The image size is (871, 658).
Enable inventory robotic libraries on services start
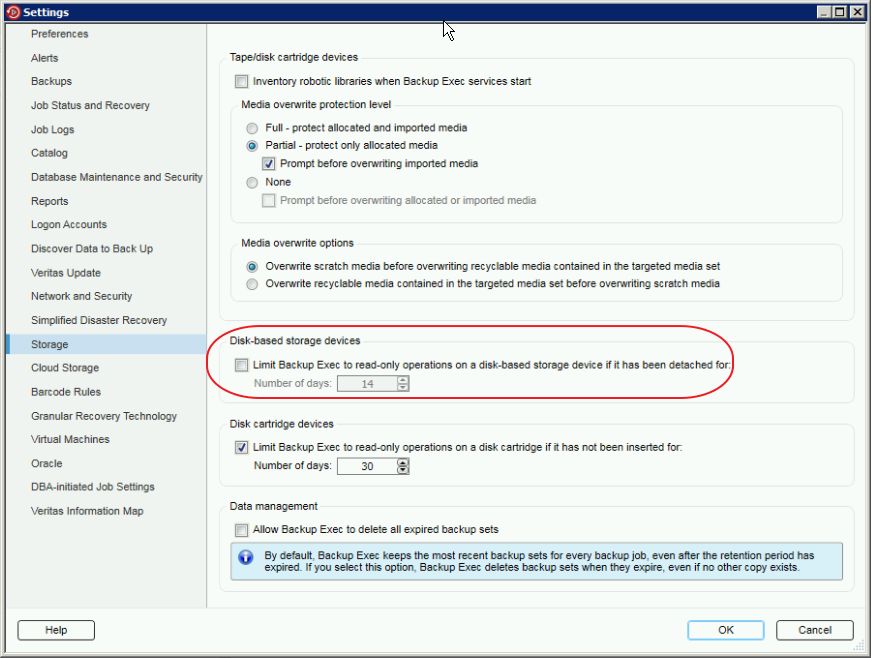241,82
